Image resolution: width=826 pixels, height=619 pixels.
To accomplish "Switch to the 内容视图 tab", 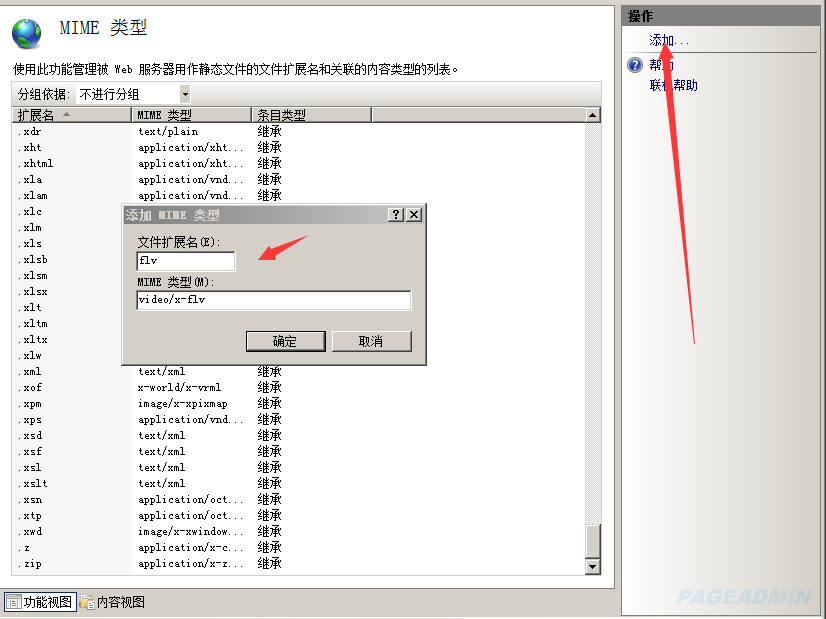I will pyautogui.click(x=112, y=602).
